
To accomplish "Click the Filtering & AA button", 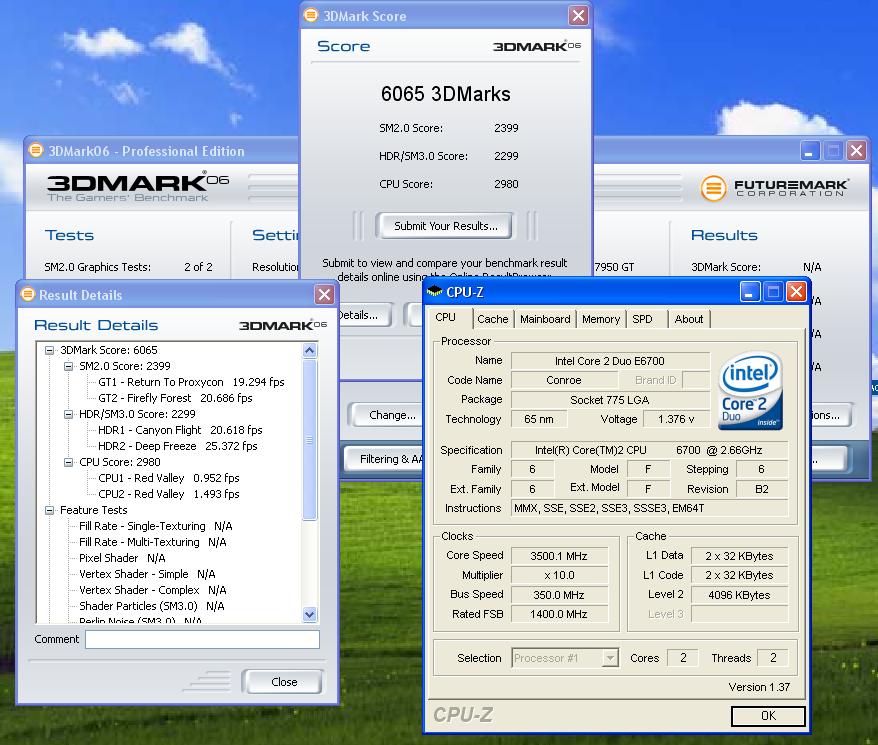I will coord(384,459).
